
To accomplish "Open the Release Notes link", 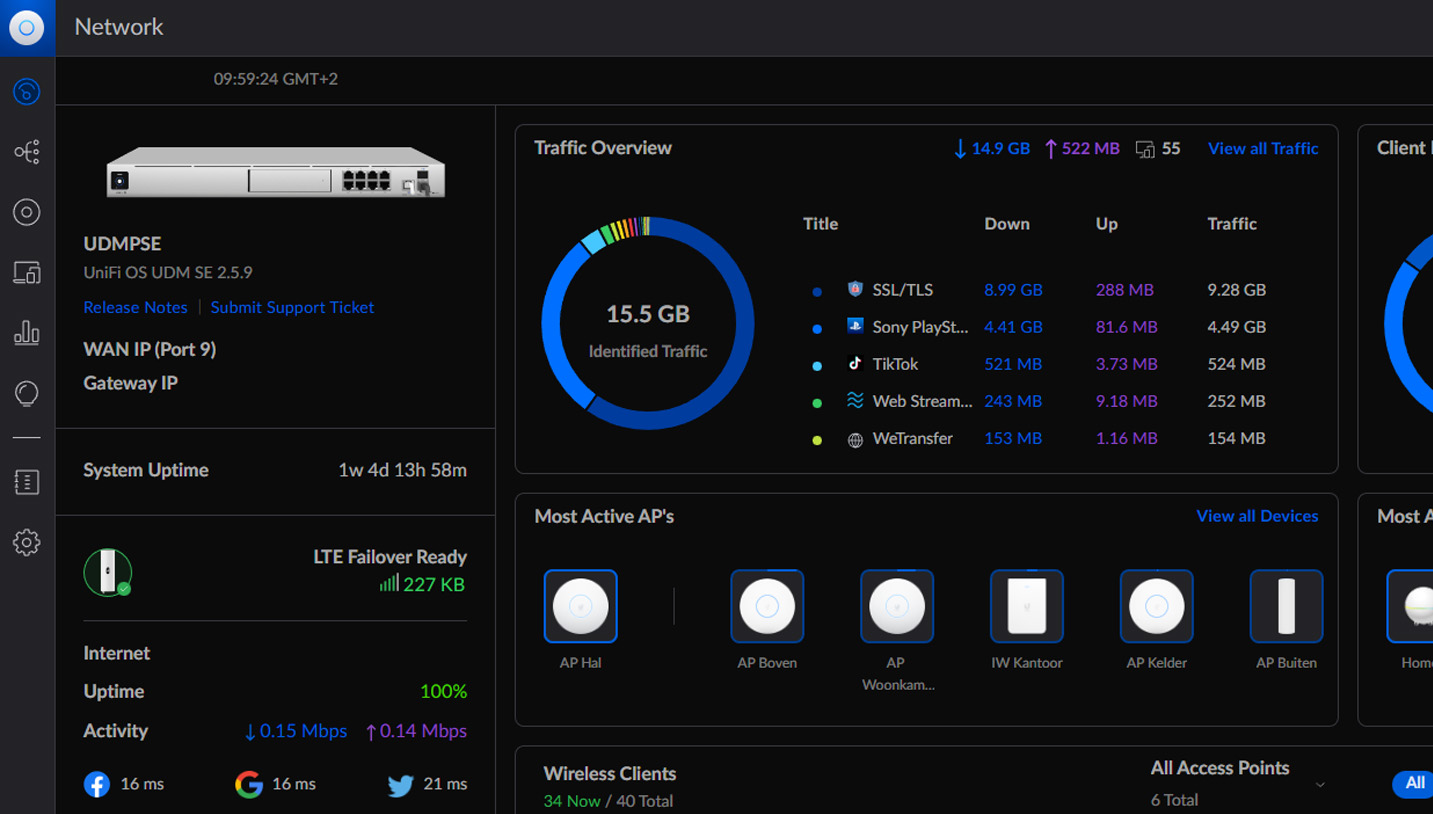I will point(135,307).
